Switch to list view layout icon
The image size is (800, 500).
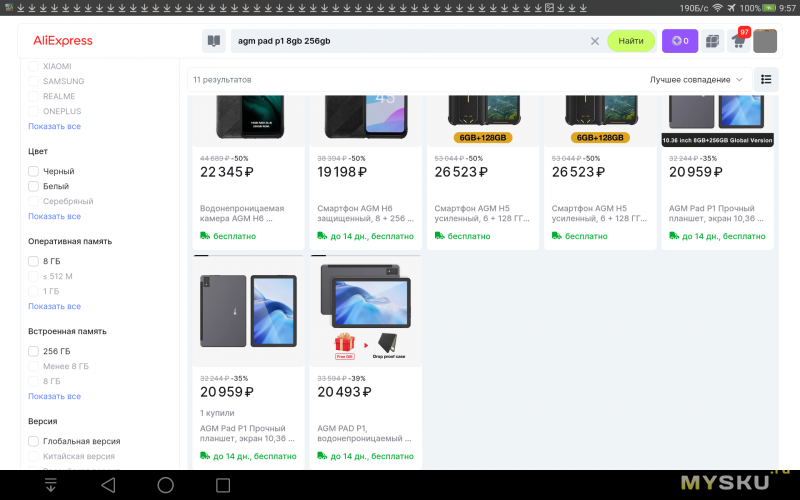766,80
